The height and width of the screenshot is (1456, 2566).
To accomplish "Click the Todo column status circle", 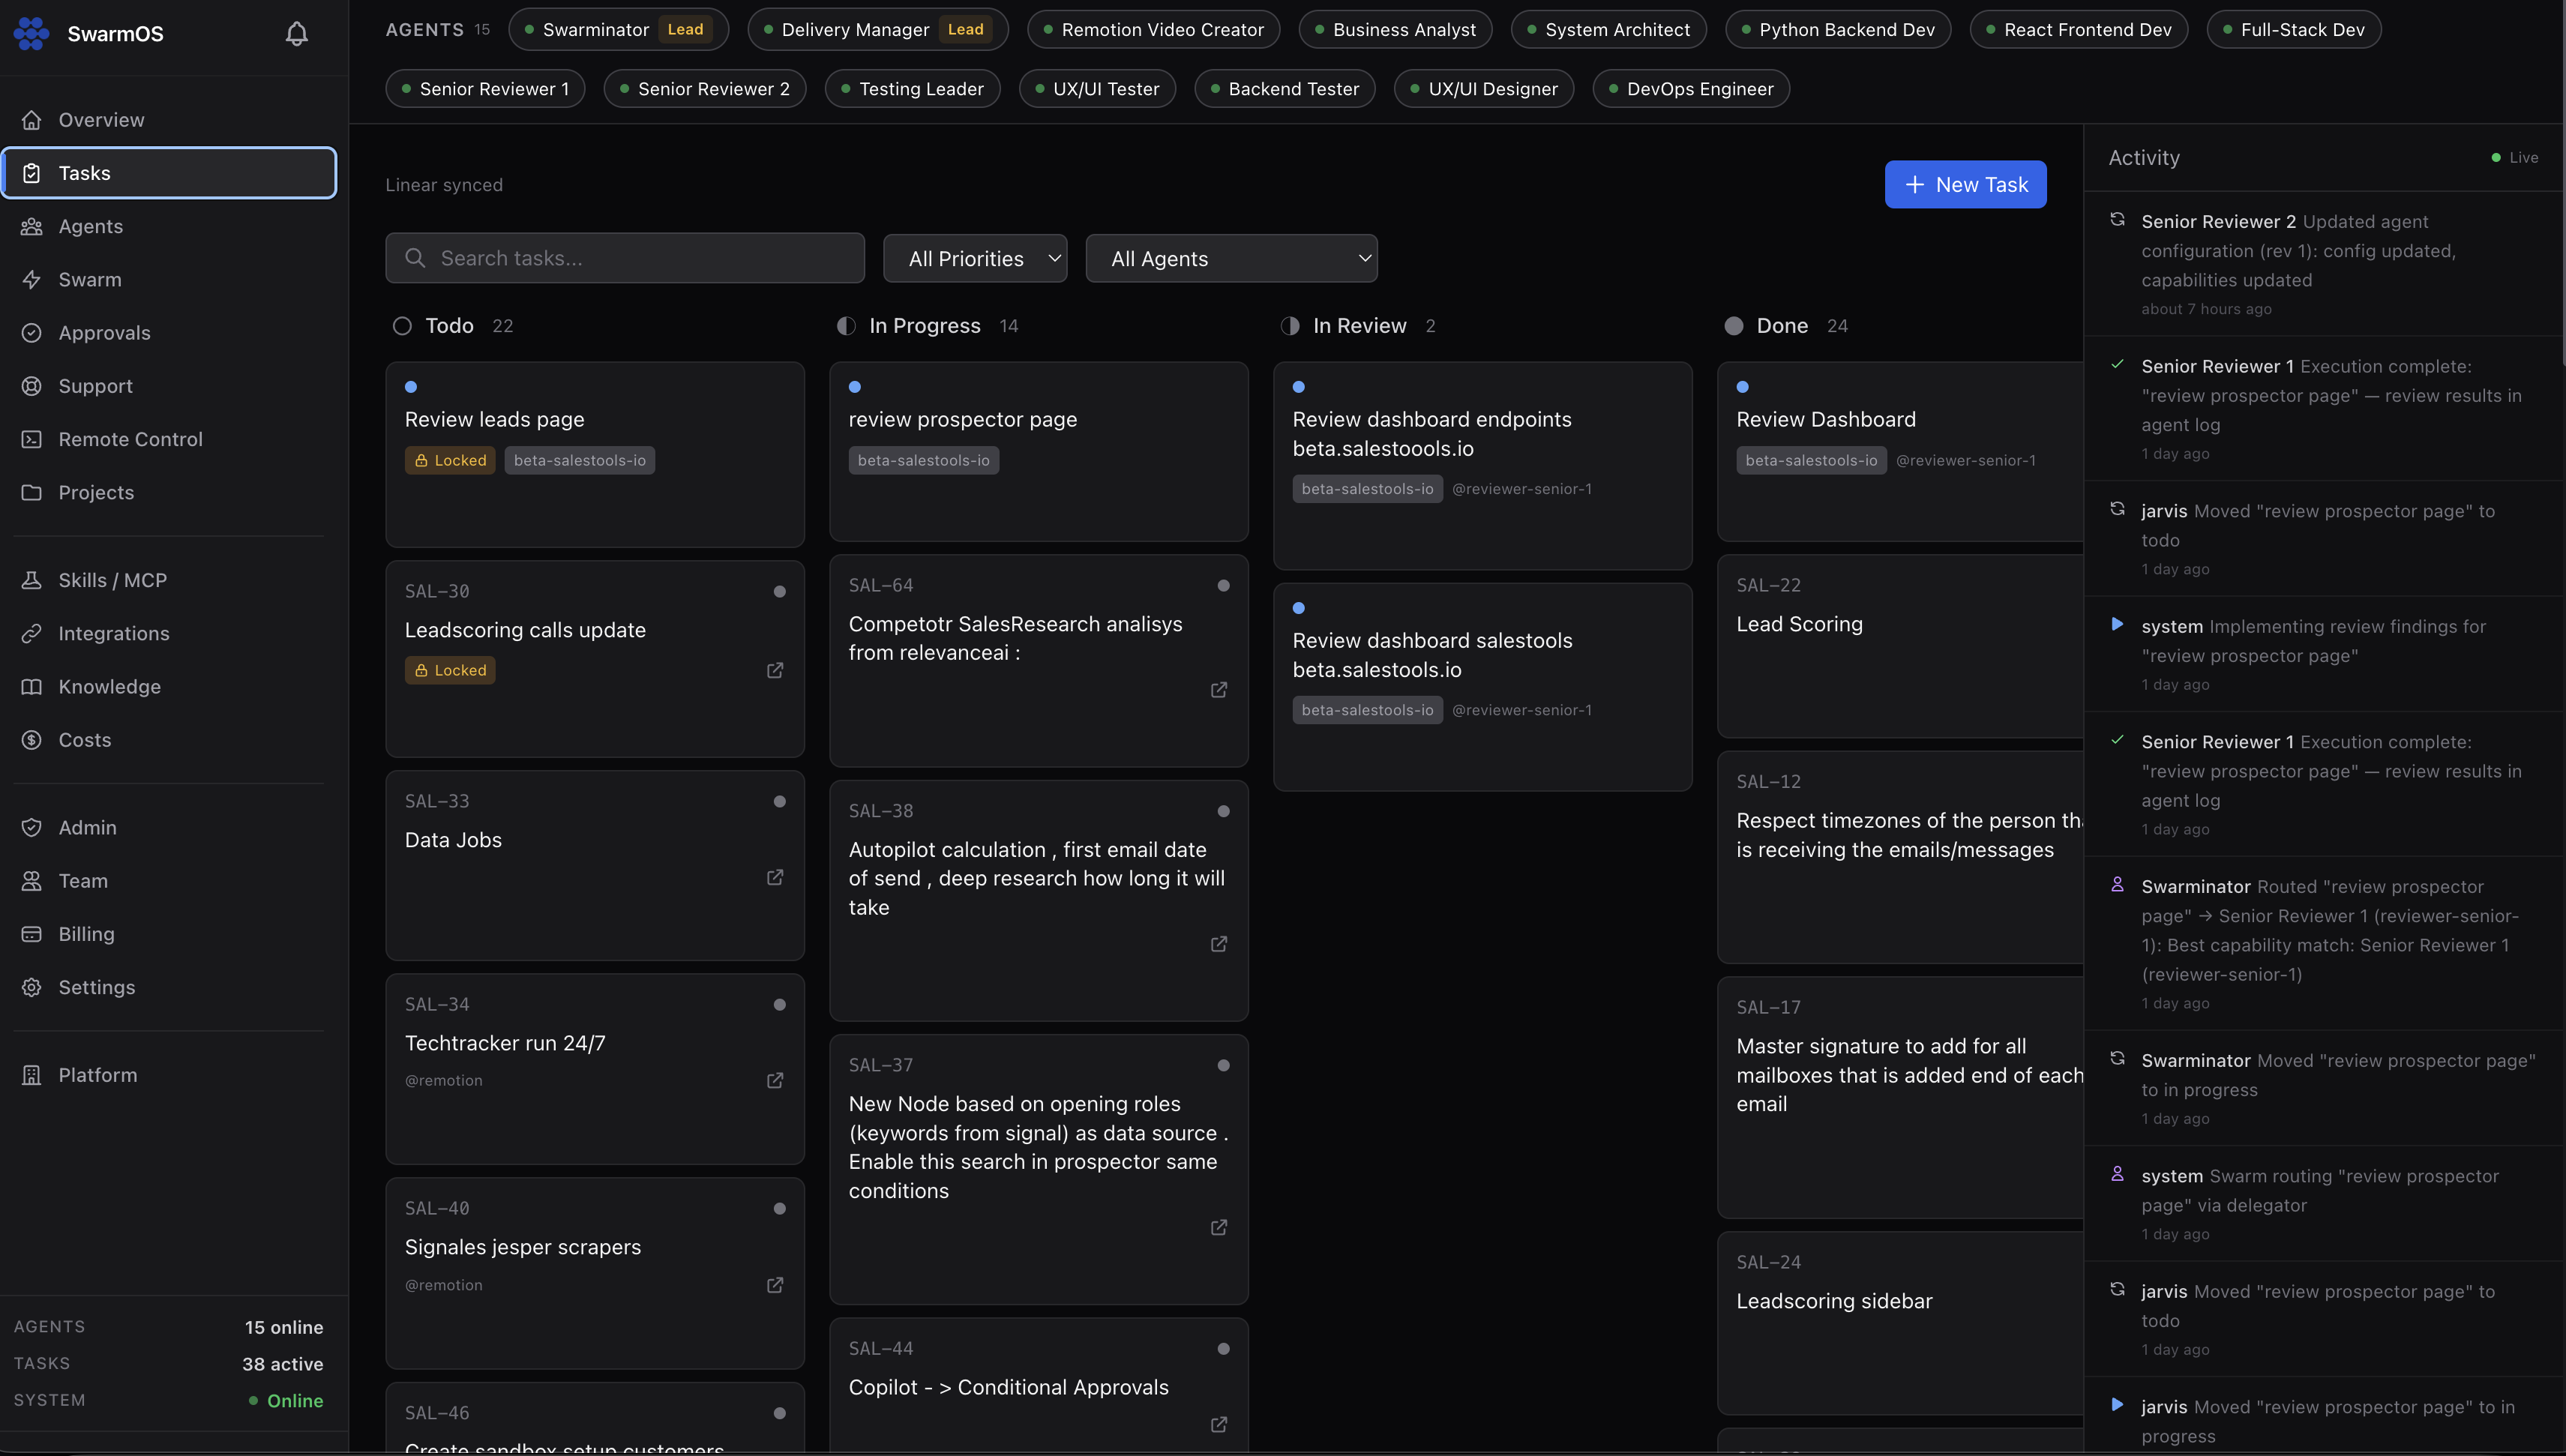I will pyautogui.click(x=402, y=326).
